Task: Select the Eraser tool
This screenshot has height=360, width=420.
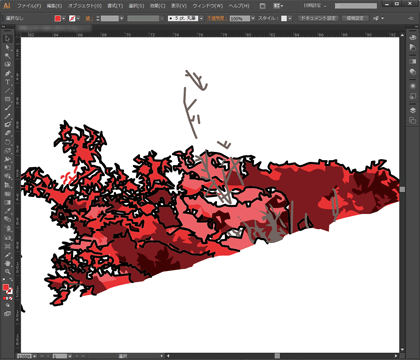Action: click(x=7, y=133)
